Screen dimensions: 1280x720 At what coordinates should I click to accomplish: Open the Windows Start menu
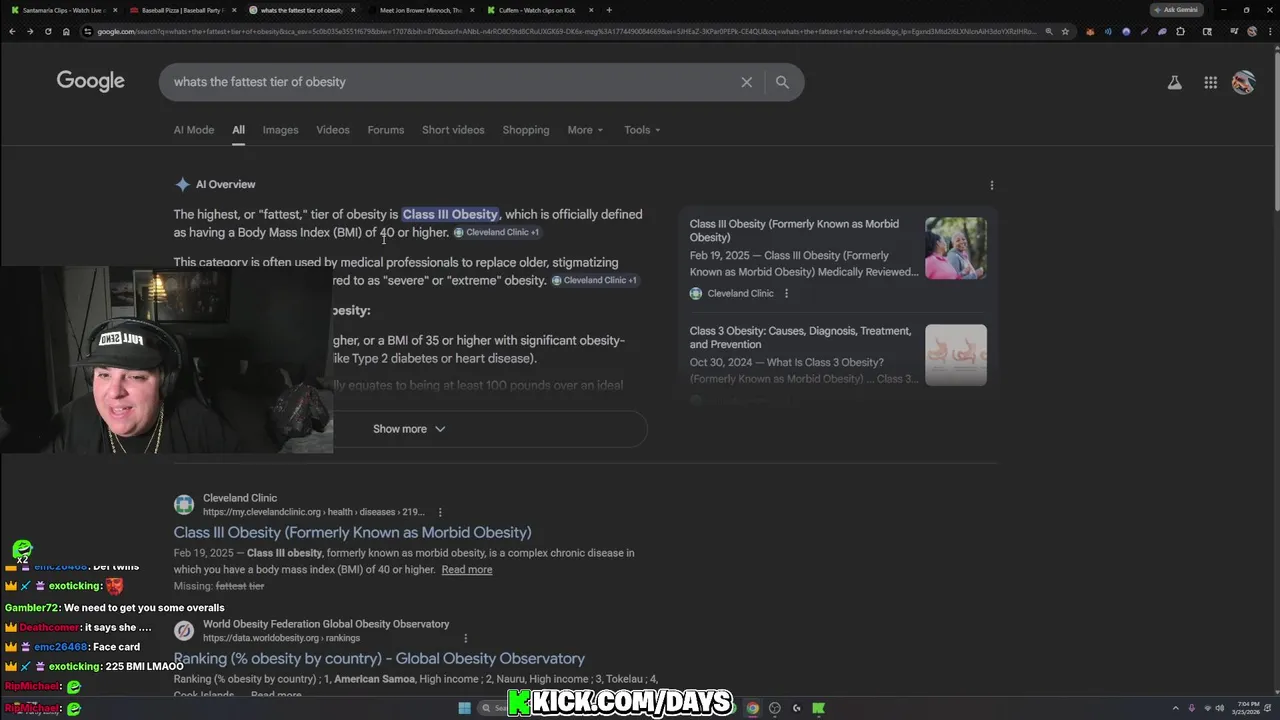tap(464, 708)
